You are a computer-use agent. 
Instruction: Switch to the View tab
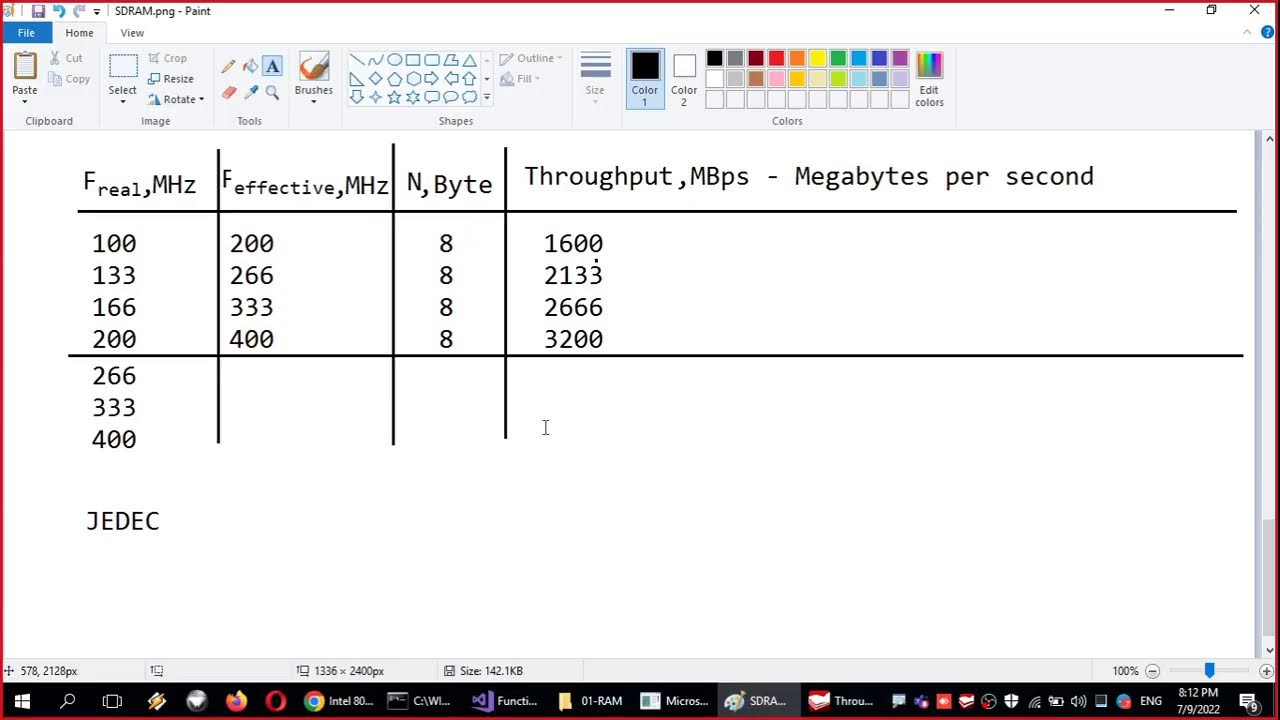[132, 32]
